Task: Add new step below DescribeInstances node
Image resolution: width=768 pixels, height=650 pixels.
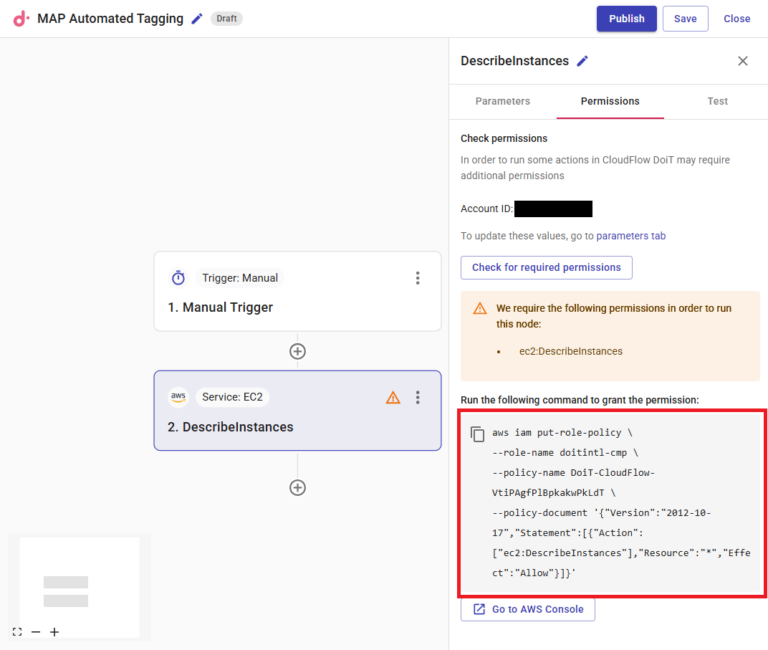Action: [x=297, y=487]
